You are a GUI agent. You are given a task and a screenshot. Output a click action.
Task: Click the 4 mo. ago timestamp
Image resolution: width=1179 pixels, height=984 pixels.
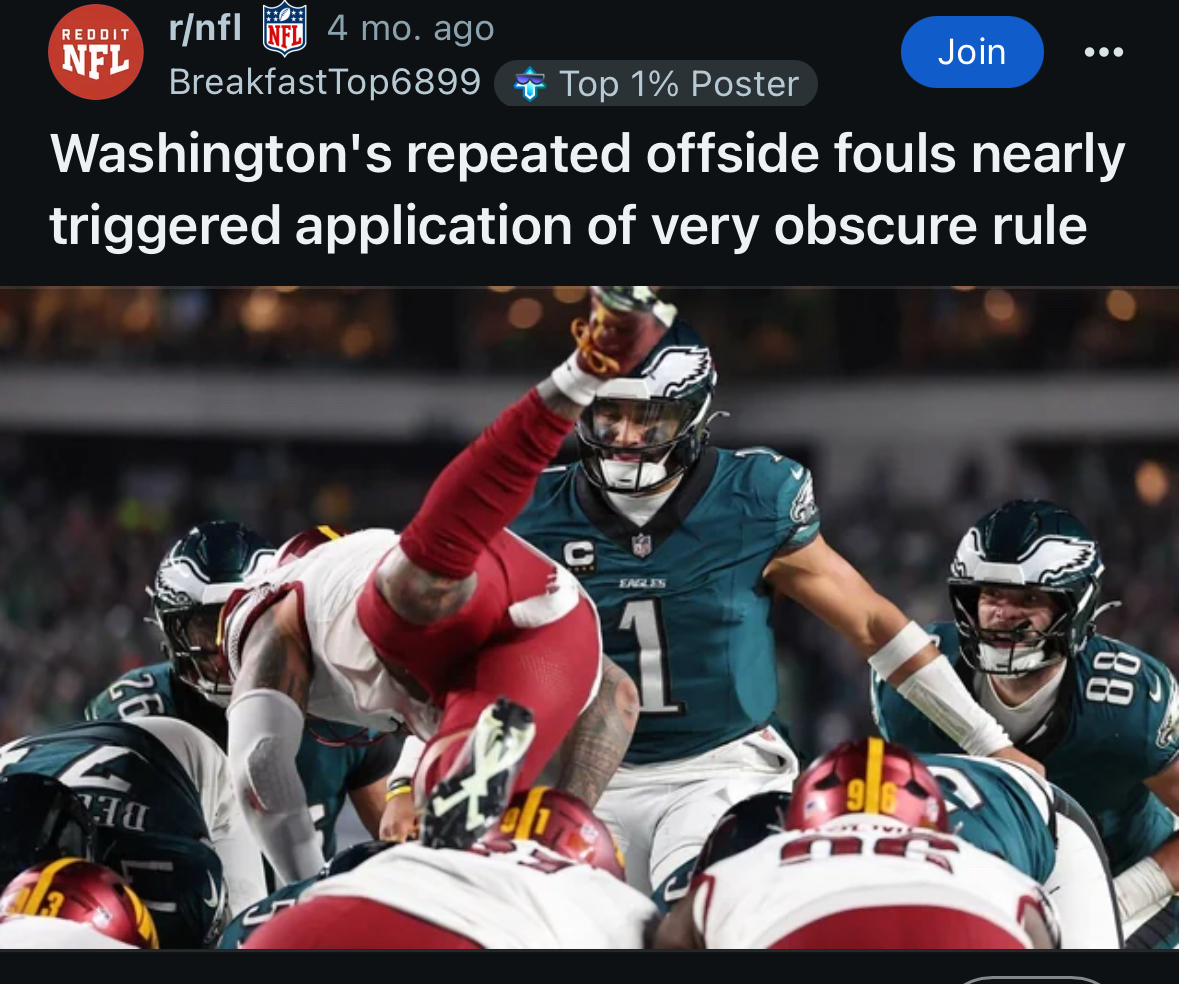pos(411,29)
